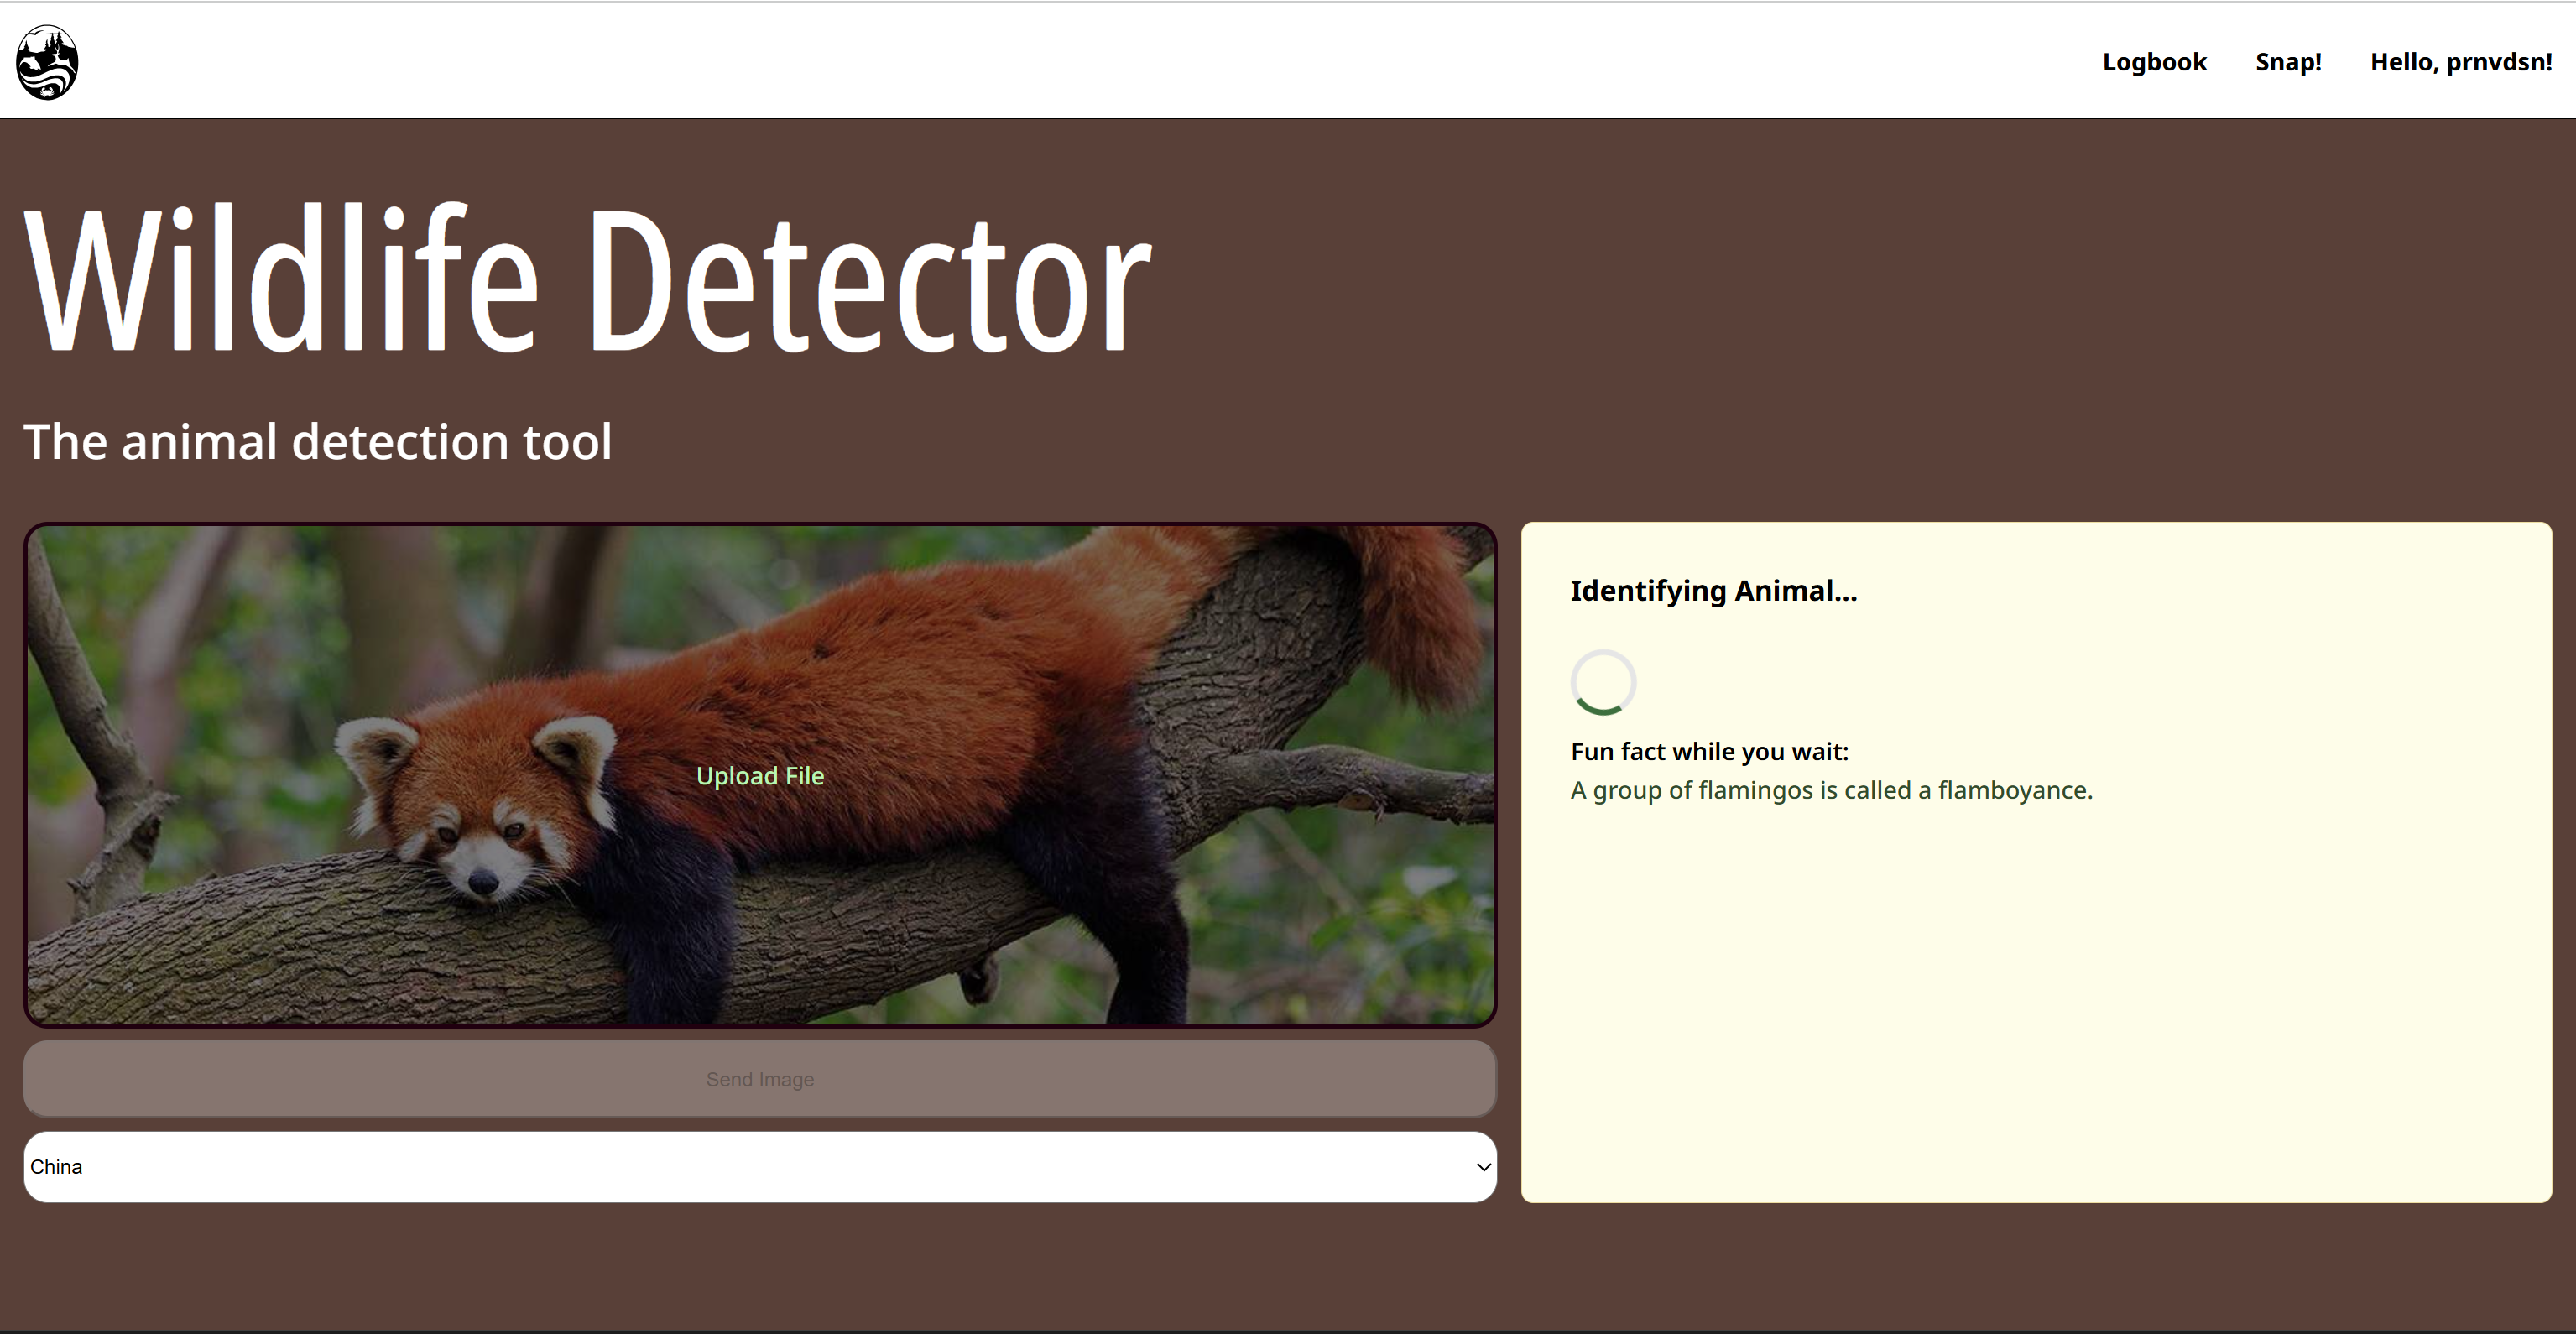Click the selected 'China' text in the dropdown
2576x1334 pixels.
(56, 1167)
